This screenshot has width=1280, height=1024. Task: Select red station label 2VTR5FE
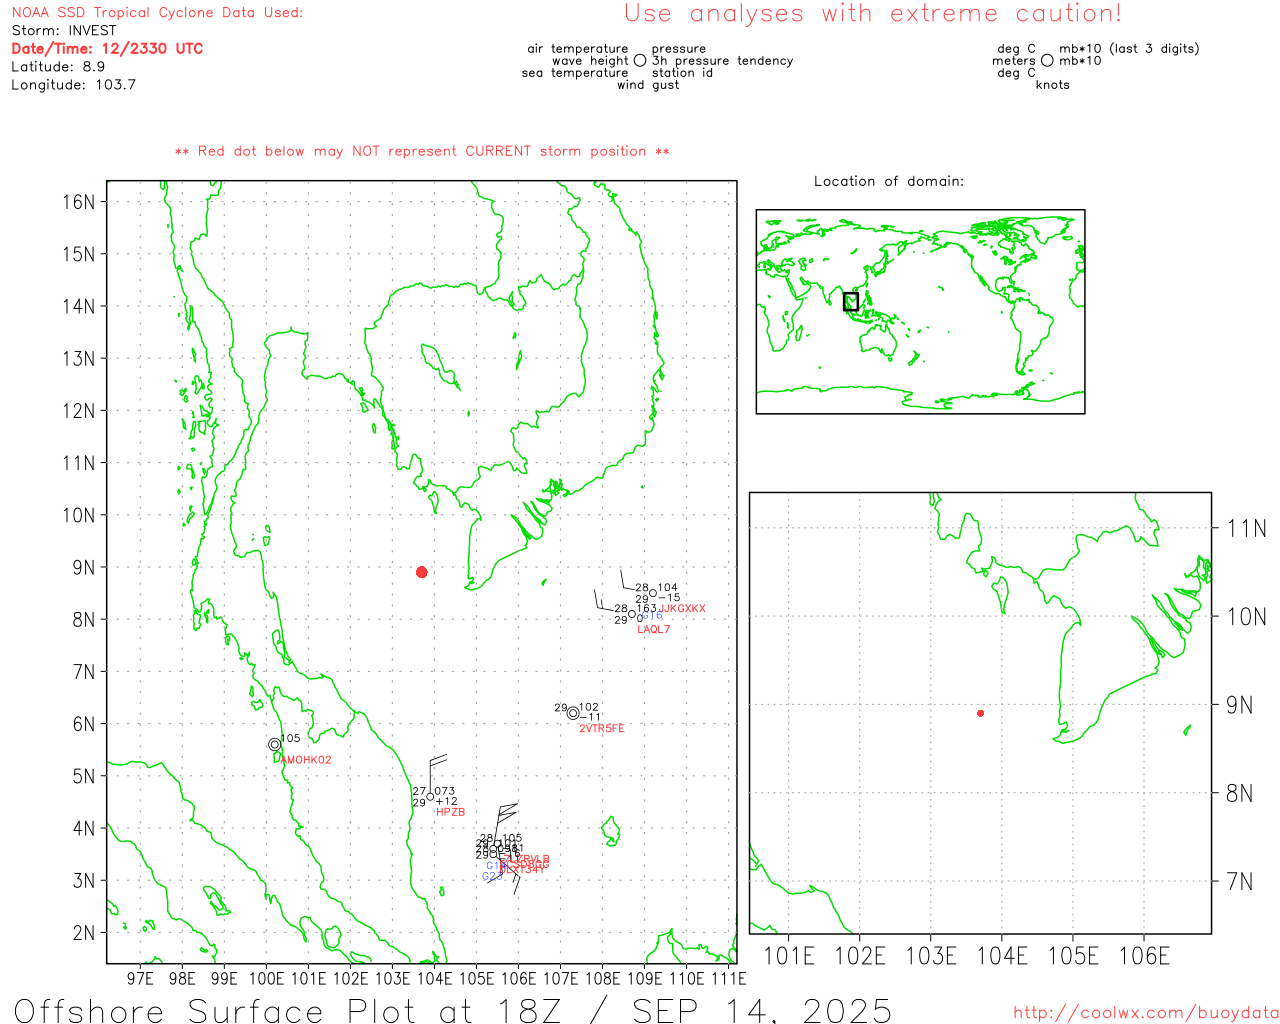pyautogui.click(x=602, y=728)
